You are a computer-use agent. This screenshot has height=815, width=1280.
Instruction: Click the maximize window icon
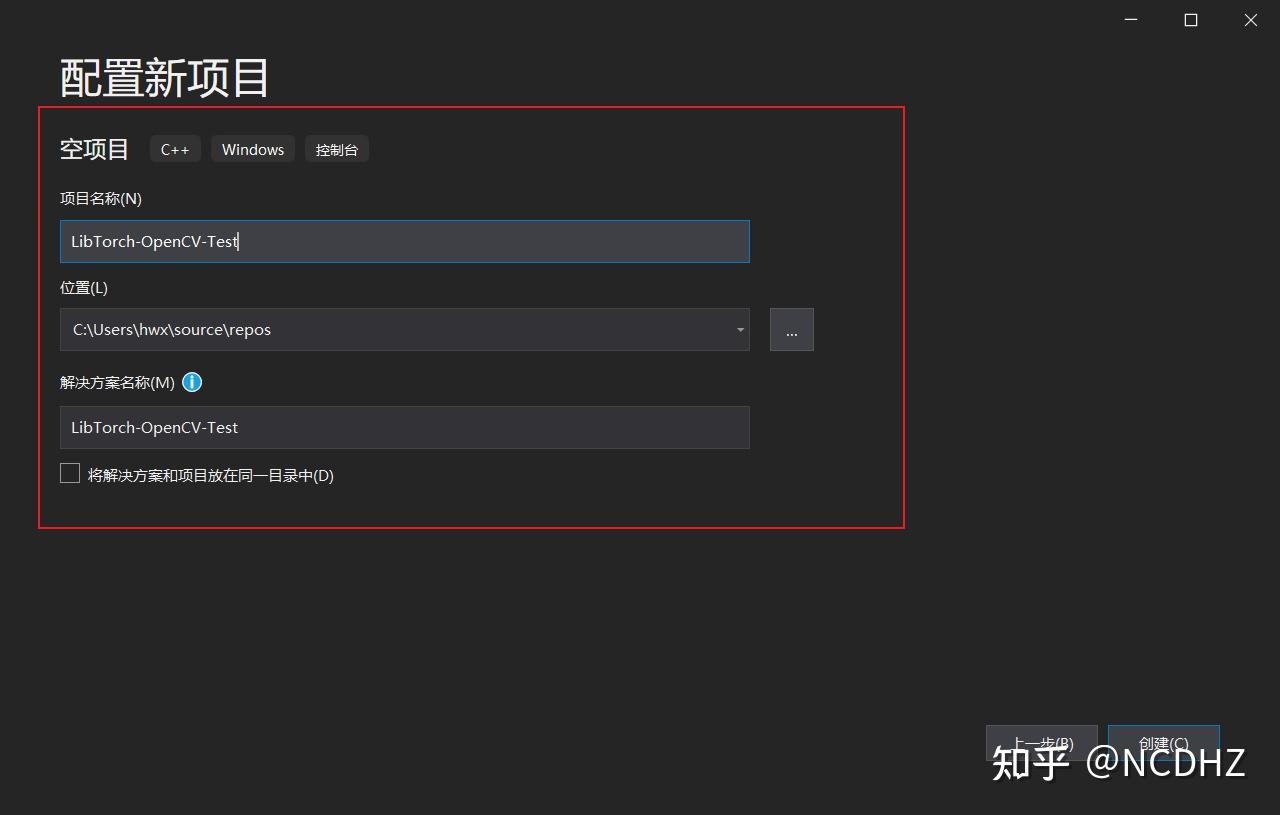(1190, 19)
